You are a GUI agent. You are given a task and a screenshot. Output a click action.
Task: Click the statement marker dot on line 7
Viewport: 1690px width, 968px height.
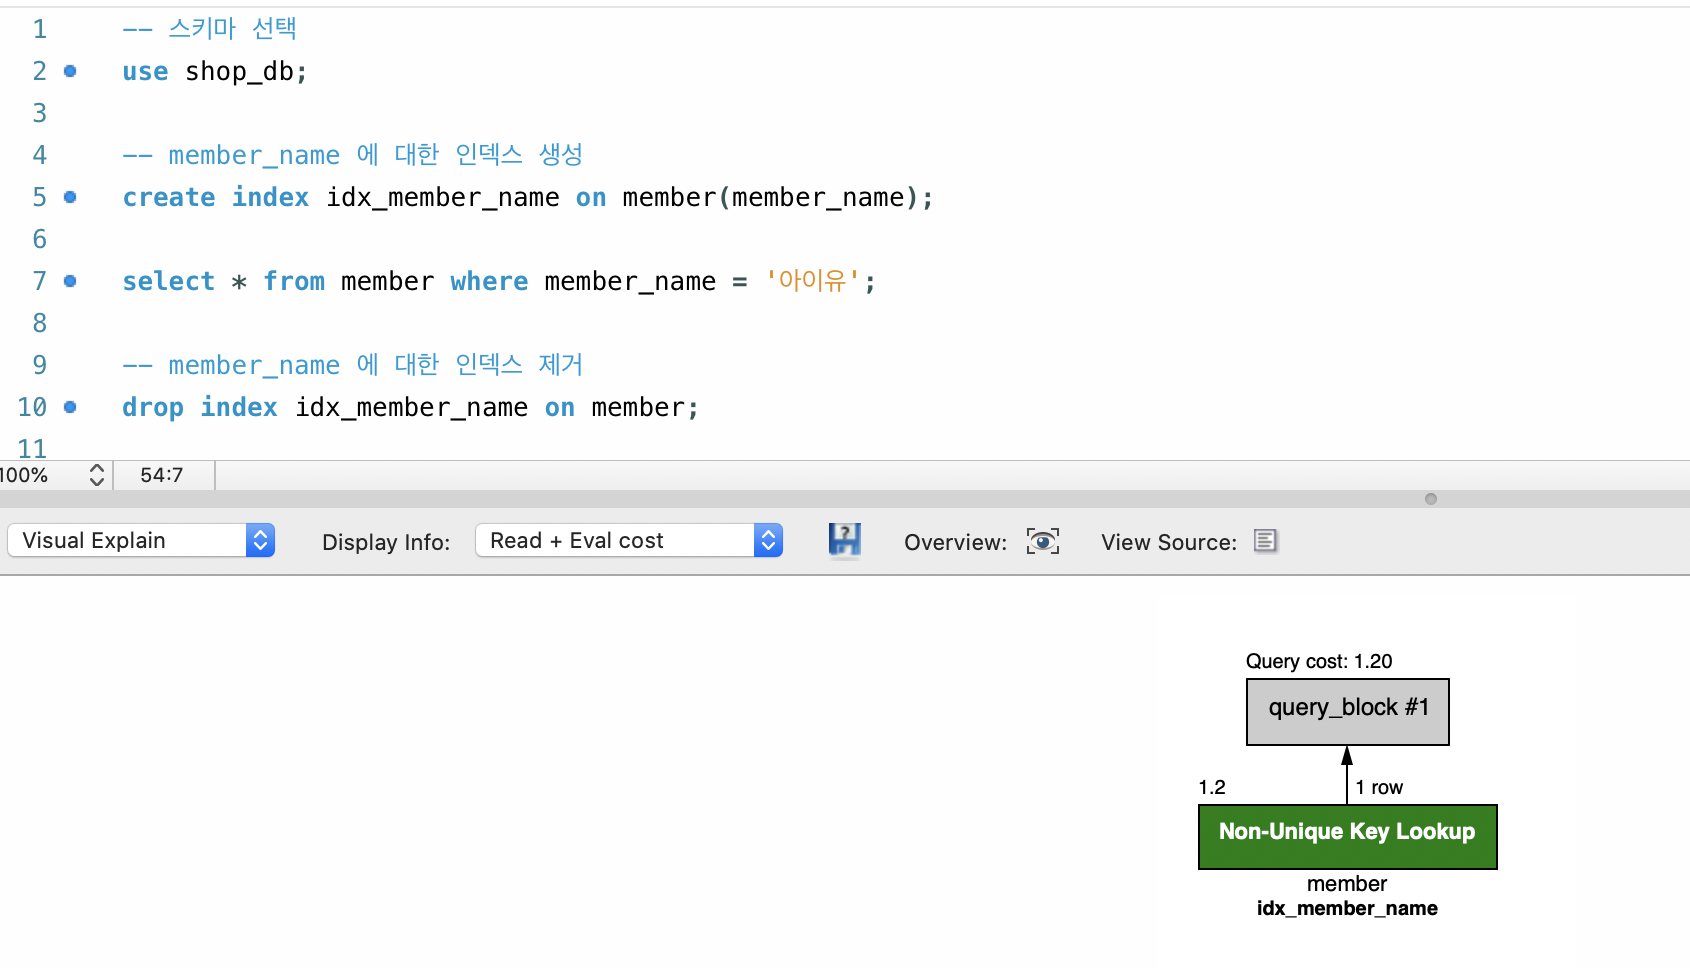(70, 281)
